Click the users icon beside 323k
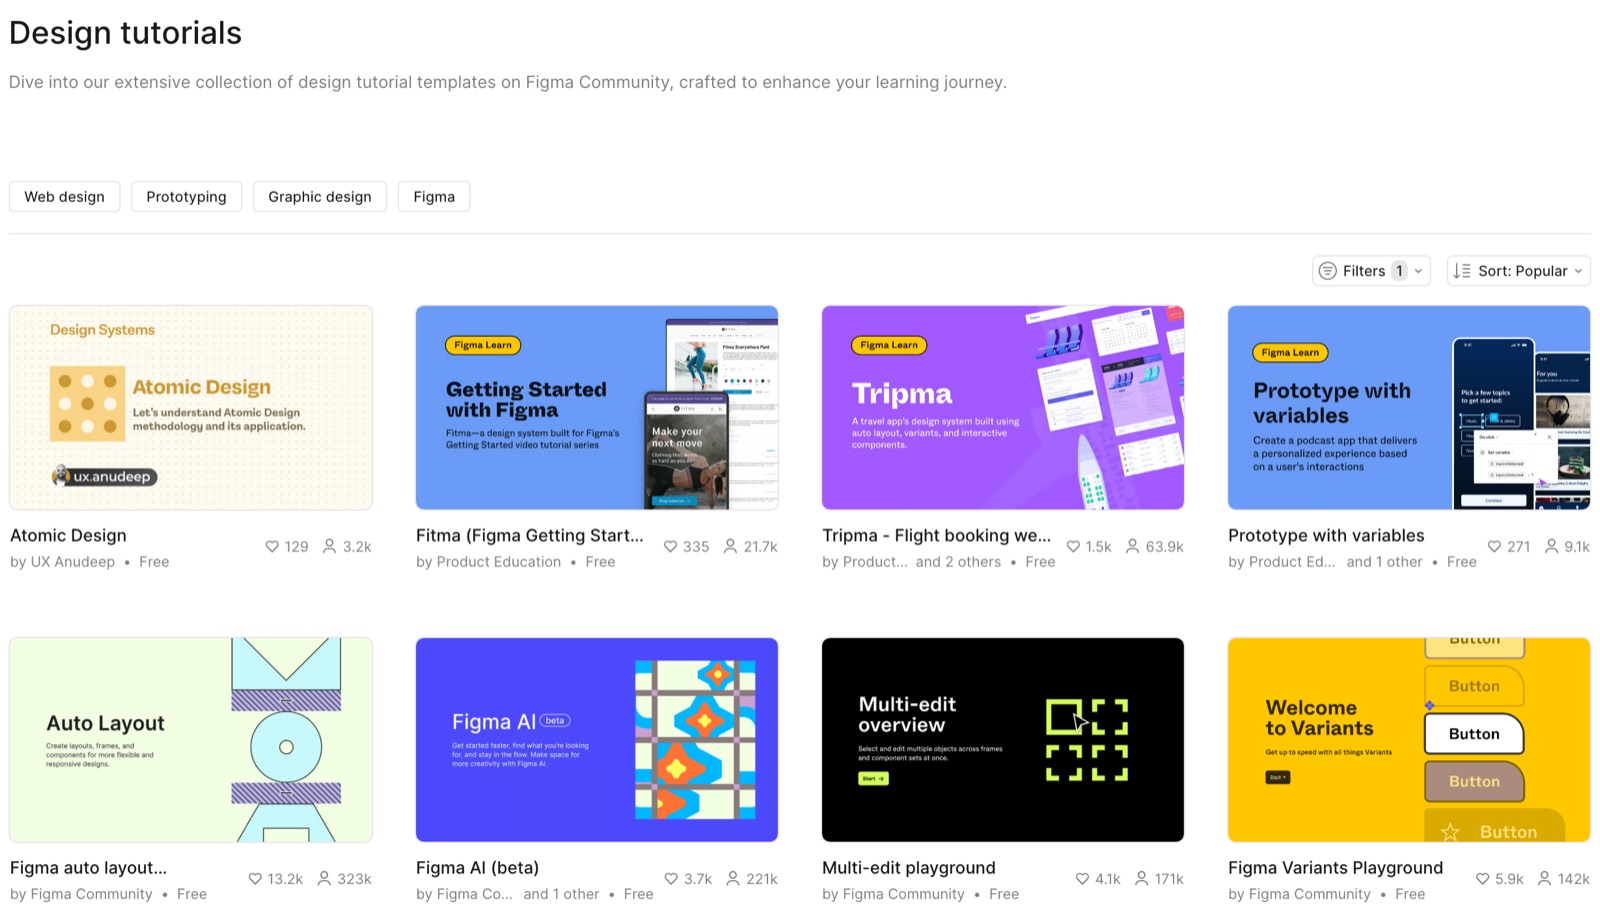 coord(324,878)
